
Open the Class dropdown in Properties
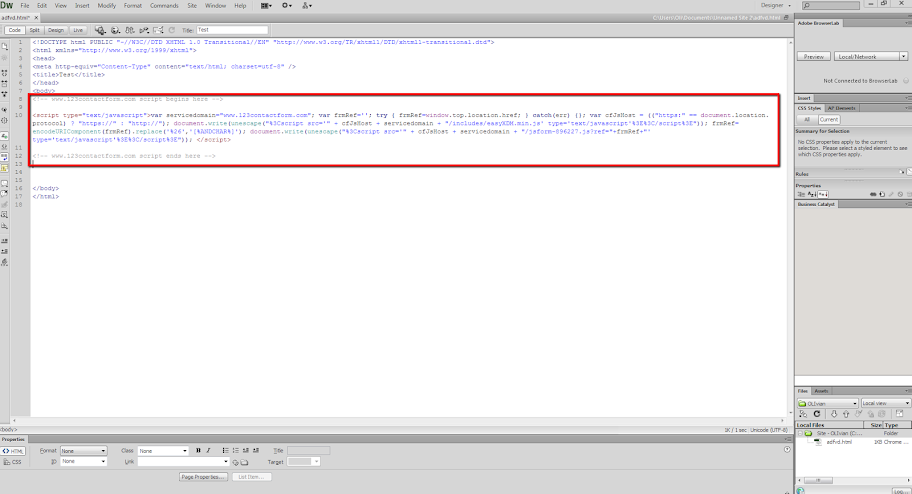[x=163, y=451]
